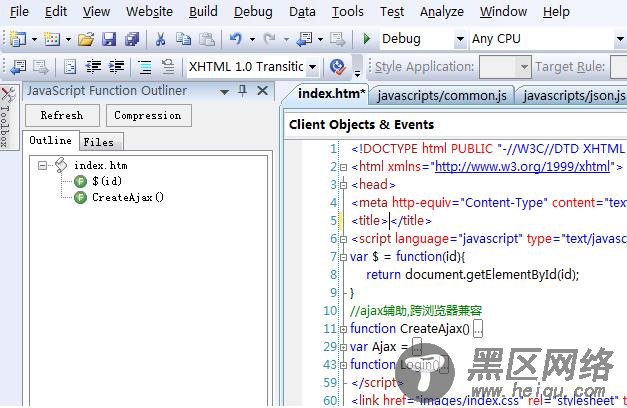Click the Compression button
The image size is (627, 408).
pos(149,115)
